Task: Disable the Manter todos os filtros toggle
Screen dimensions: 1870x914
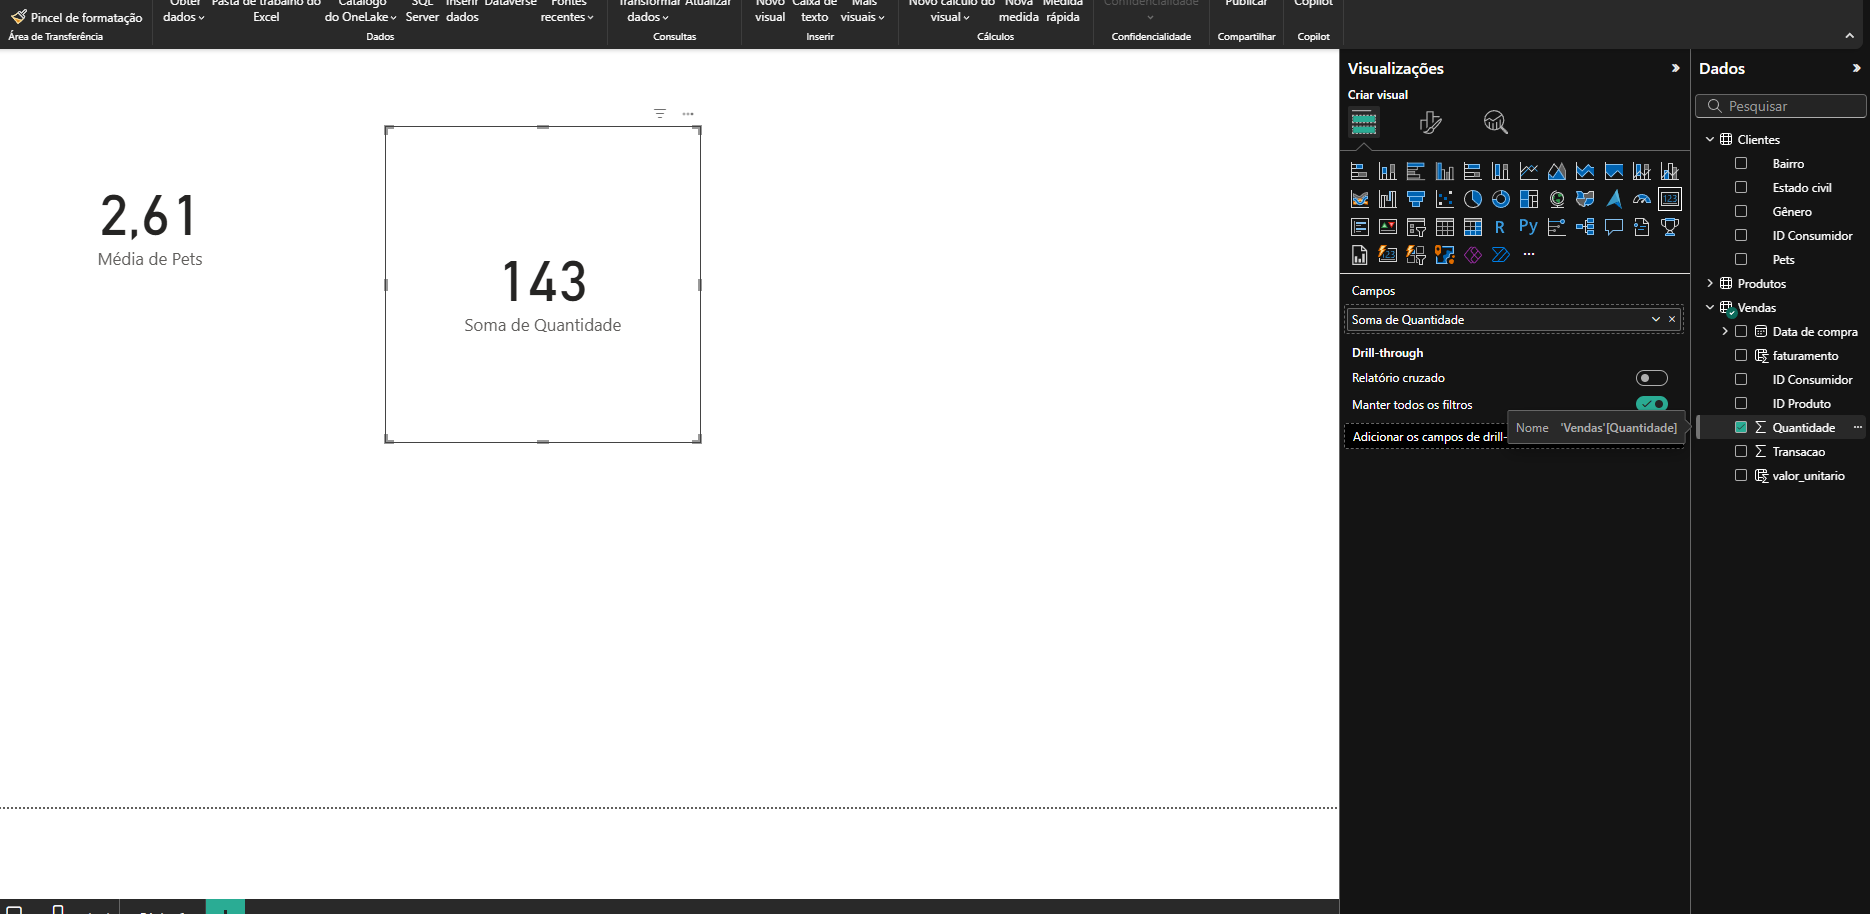Action: point(1652,404)
